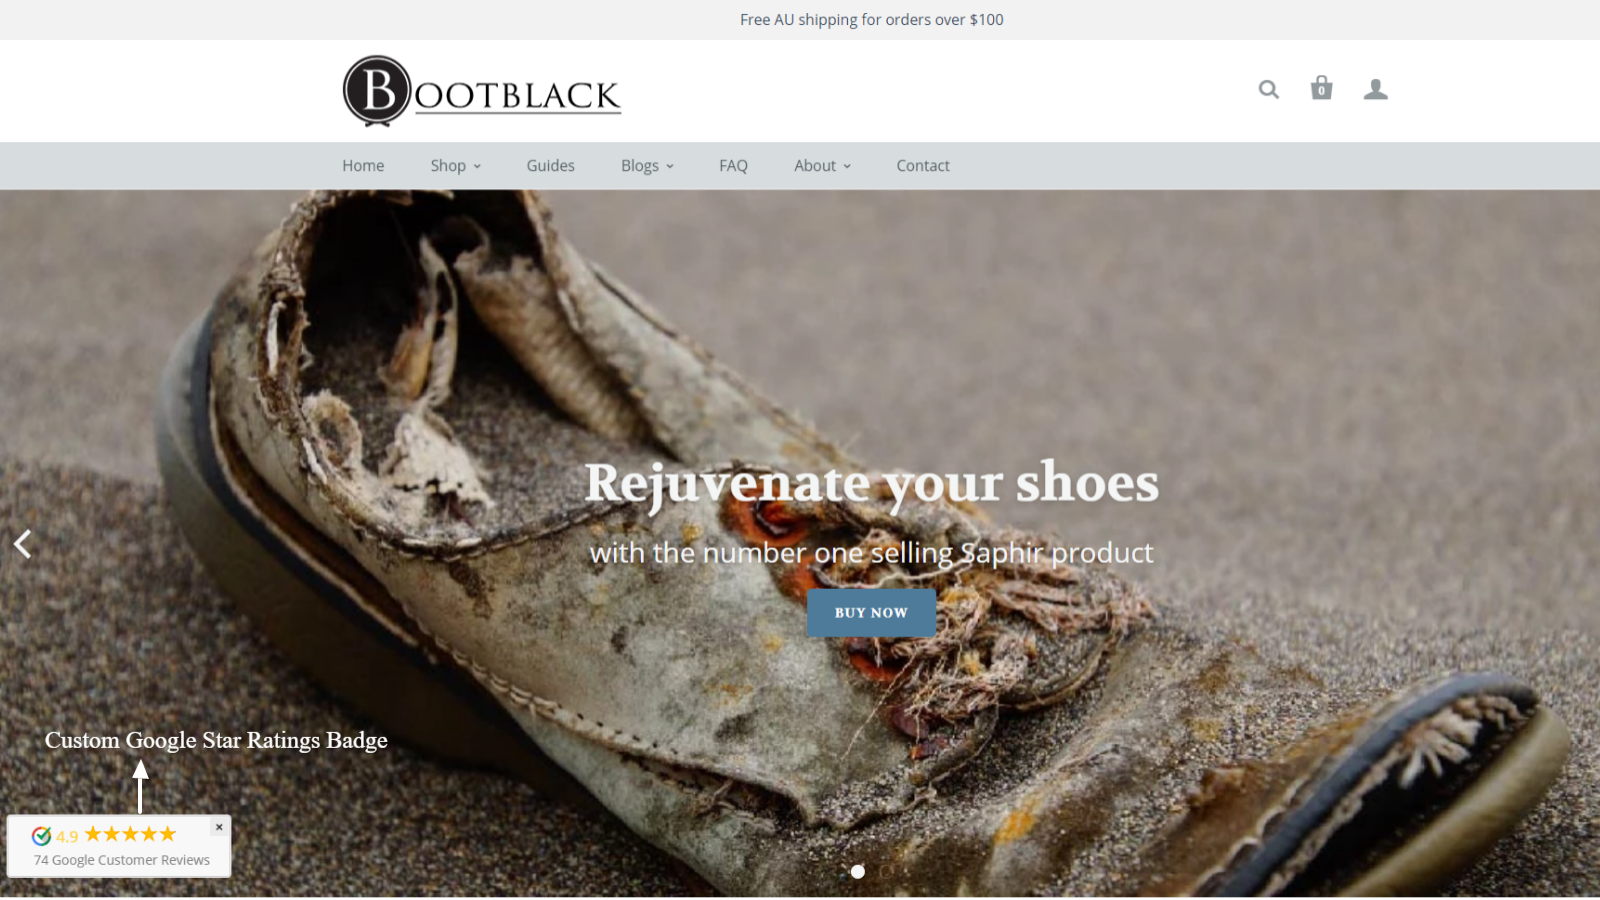Click the BUY NOW button
Screen dimensions: 1600x900
pyautogui.click(x=871, y=613)
